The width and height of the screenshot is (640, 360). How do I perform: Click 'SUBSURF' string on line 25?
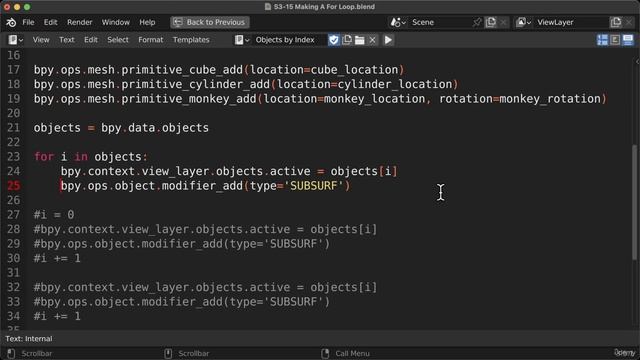click(x=313, y=186)
